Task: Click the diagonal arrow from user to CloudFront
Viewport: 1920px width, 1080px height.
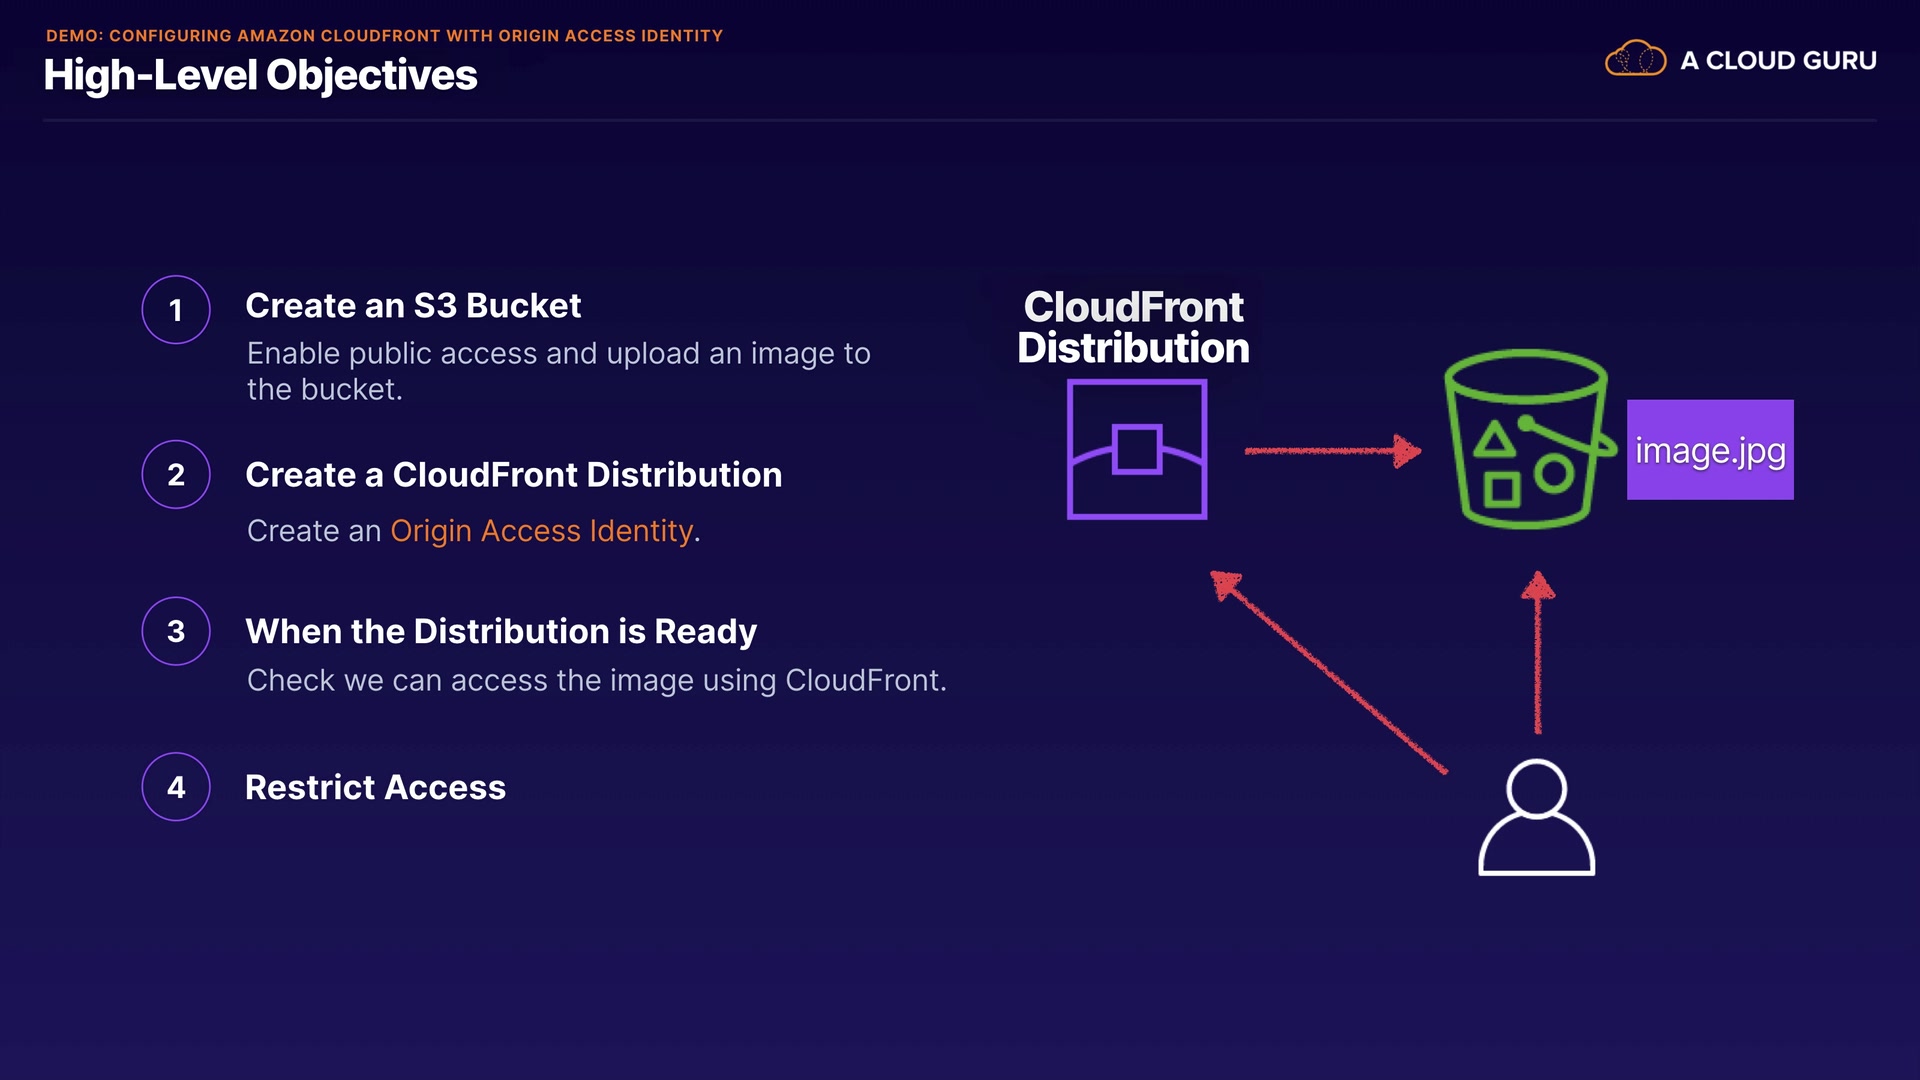Action: tap(1330, 673)
